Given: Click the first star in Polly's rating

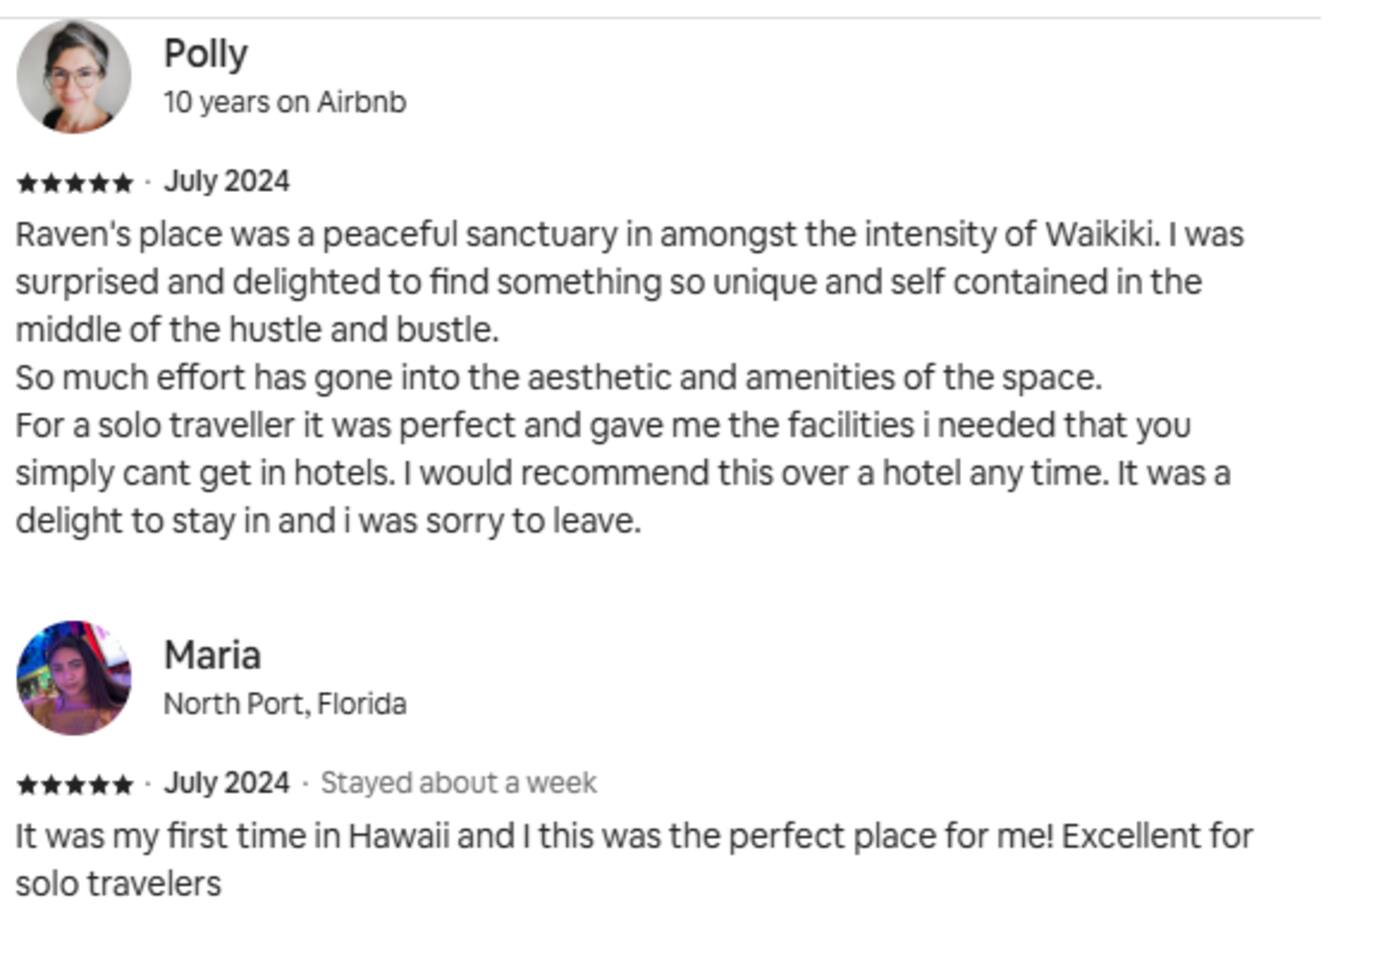Looking at the screenshot, I should (x=27, y=183).
